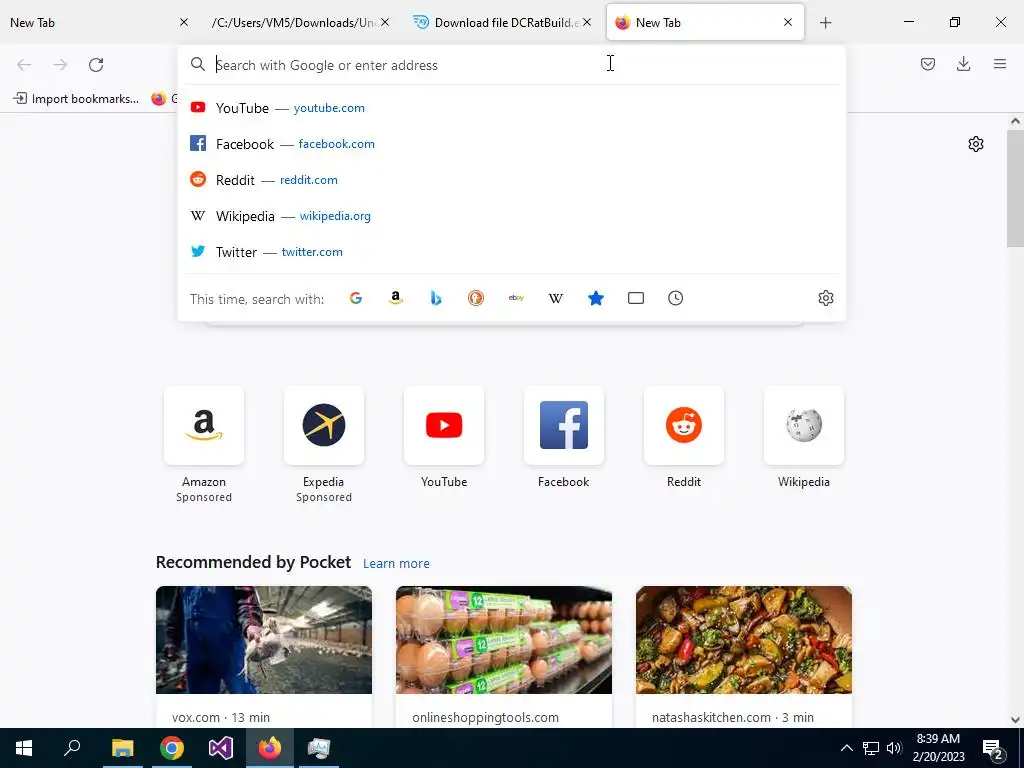Reload the current page
The width and height of the screenshot is (1024, 768).
coord(96,65)
